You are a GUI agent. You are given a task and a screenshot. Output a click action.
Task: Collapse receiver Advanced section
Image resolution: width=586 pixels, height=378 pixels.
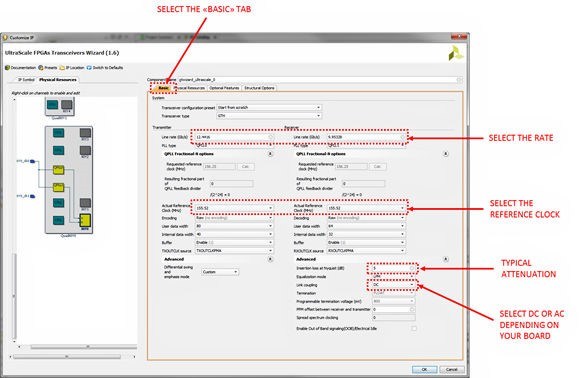[445, 259]
